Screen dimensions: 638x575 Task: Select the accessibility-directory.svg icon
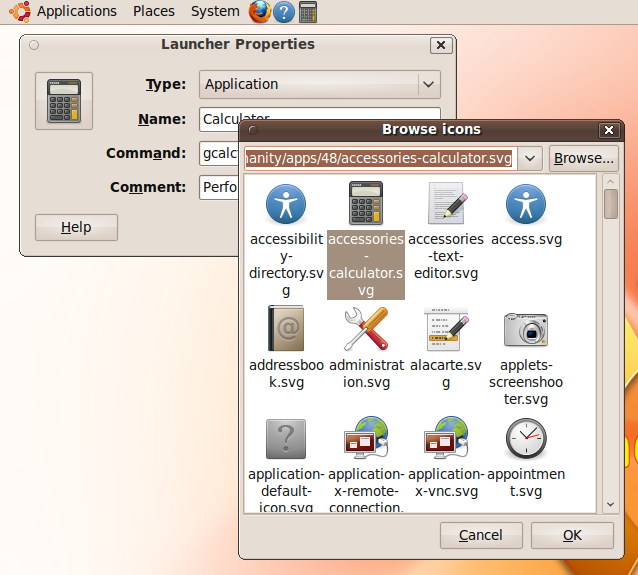(286, 204)
